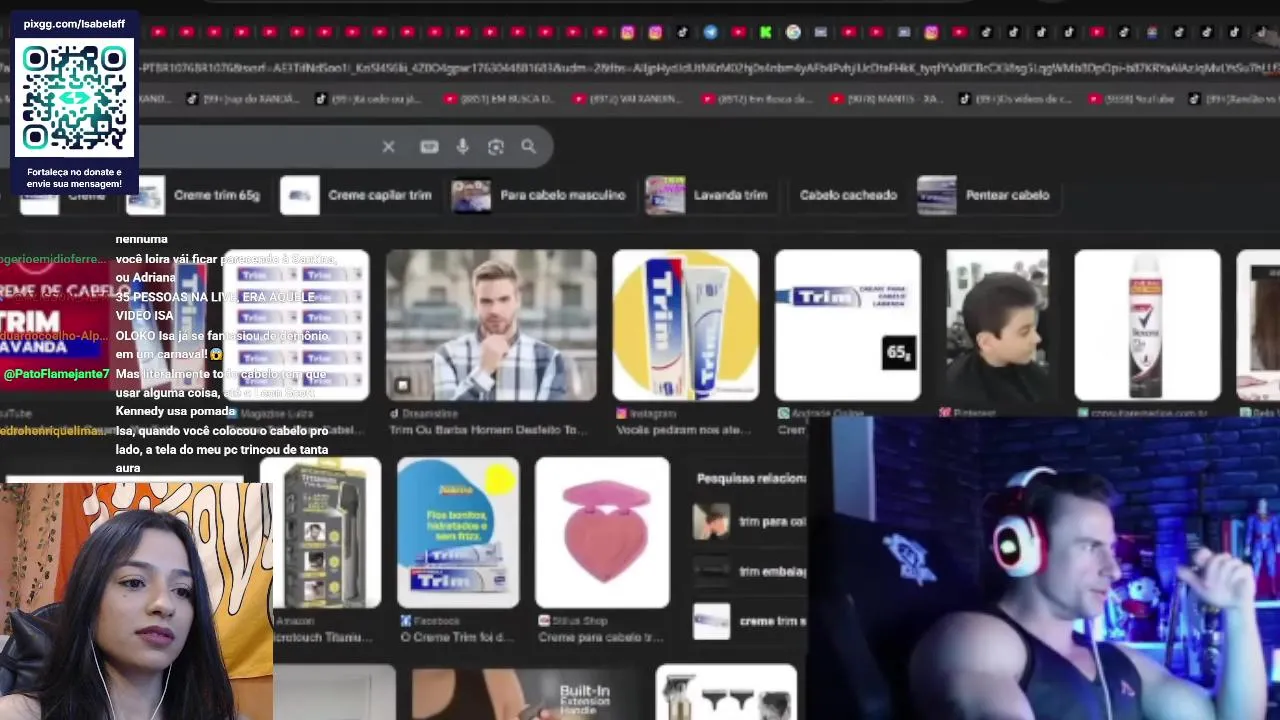Image resolution: width=1280 pixels, height=720 pixels.
Task: Open the Rexona deodorant spray image
Action: coord(1147,325)
